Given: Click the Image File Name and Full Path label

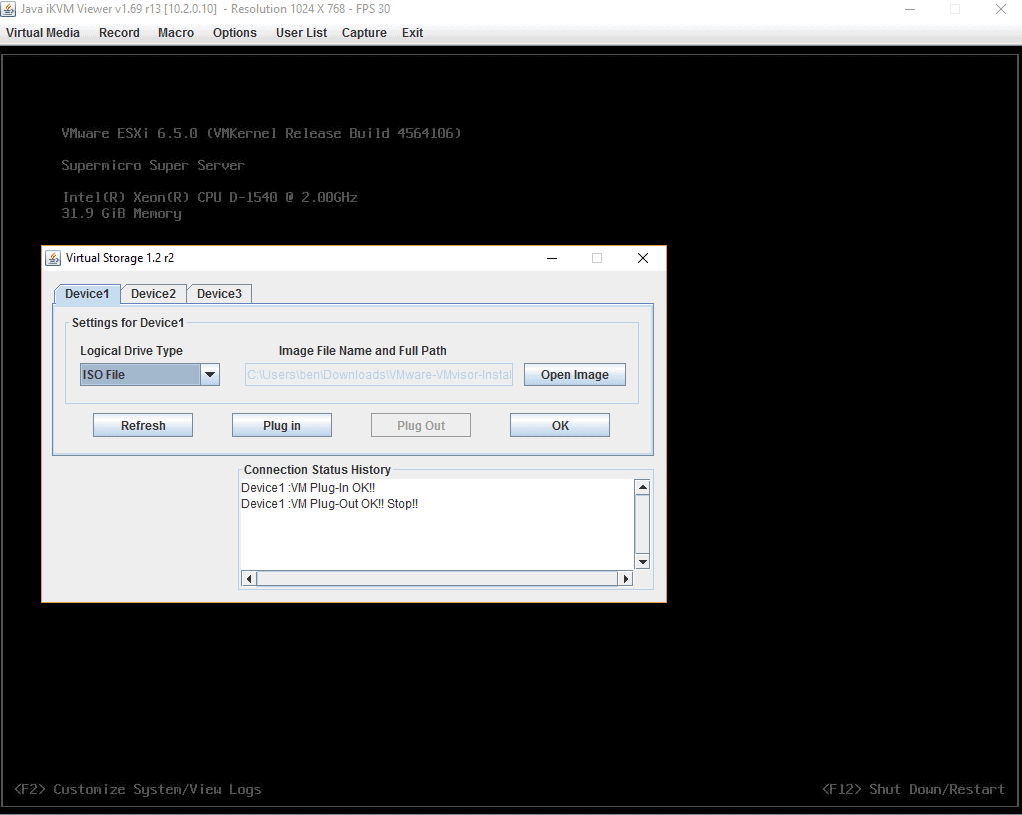Looking at the screenshot, I should (x=362, y=351).
